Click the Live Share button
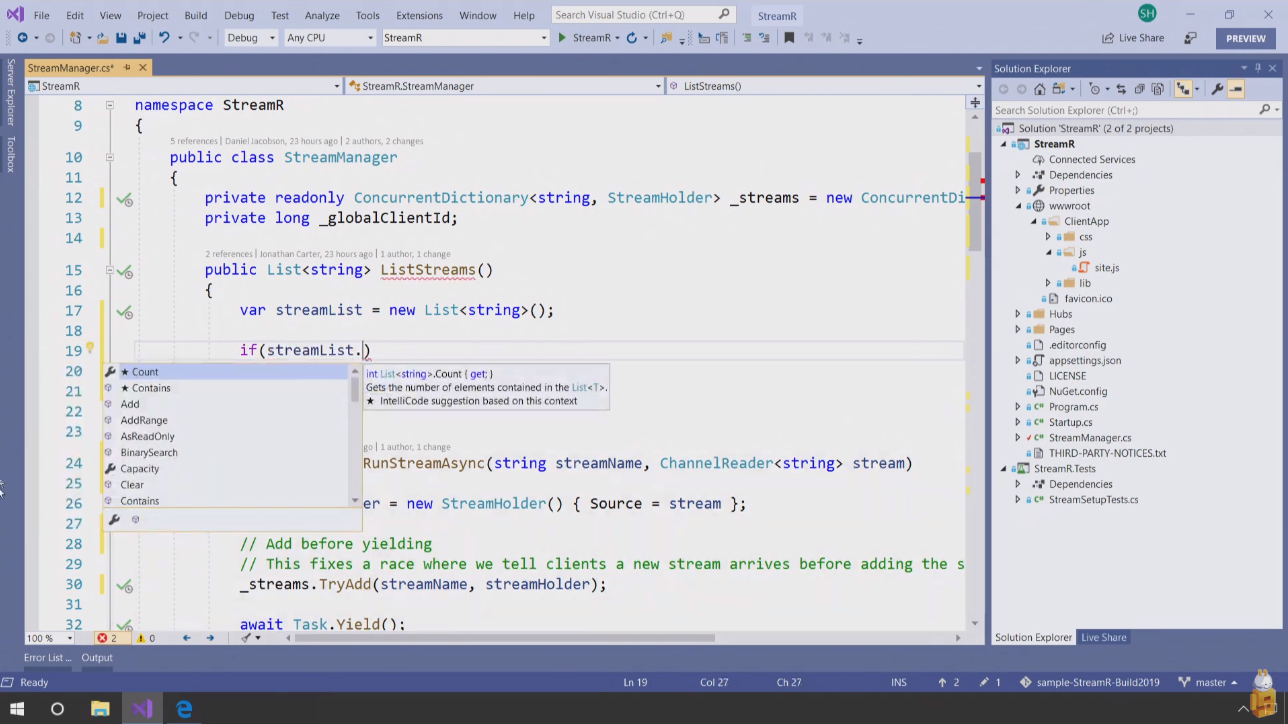 (1133, 38)
